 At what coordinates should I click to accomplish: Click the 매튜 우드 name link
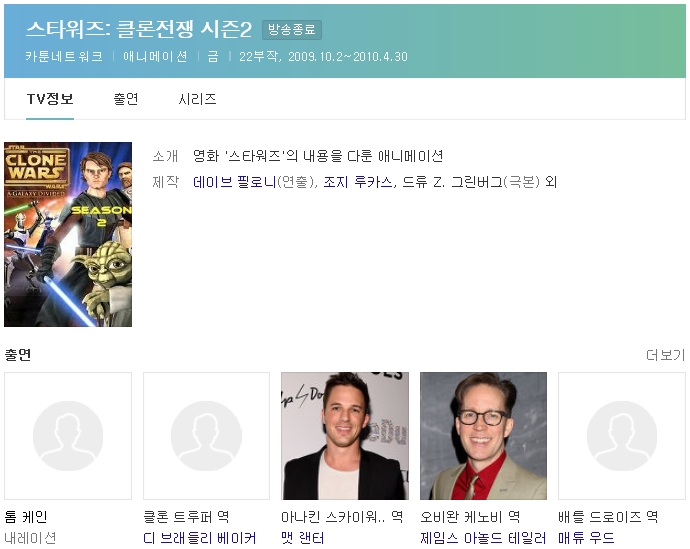click(x=586, y=538)
